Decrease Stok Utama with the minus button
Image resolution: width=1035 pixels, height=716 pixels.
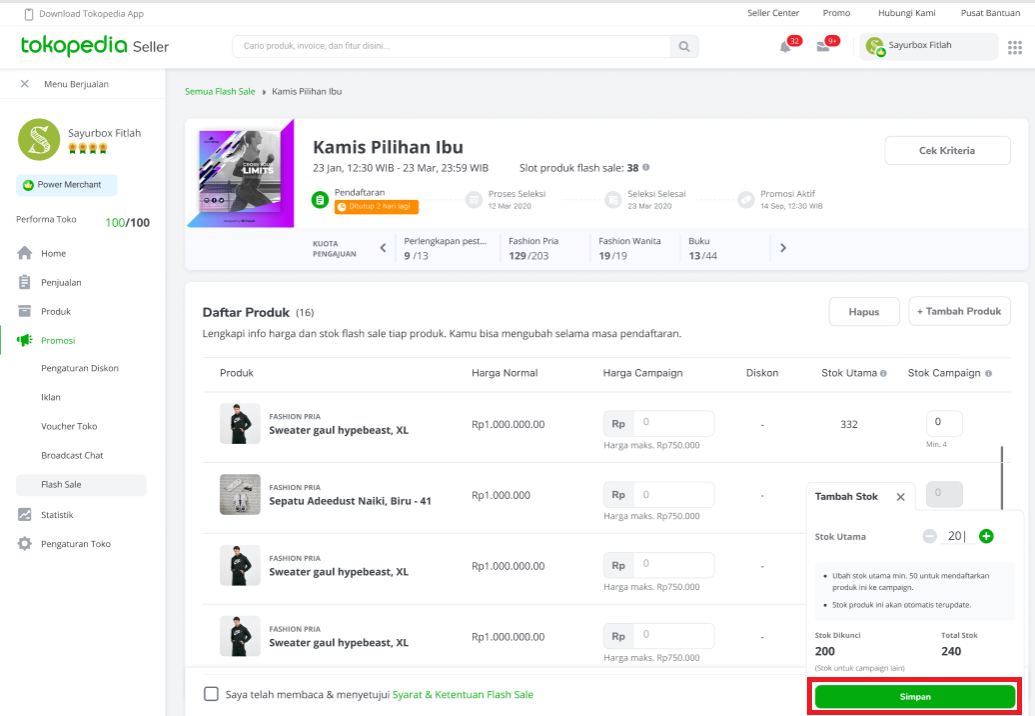tap(929, 536)
